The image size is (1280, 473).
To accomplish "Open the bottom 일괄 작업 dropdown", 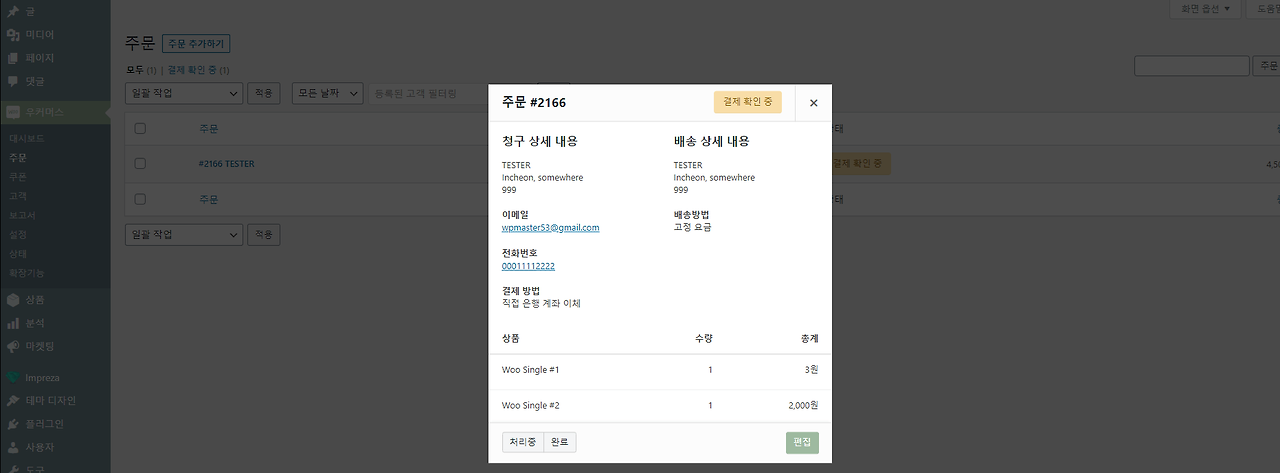I will (x=184, y=234).
